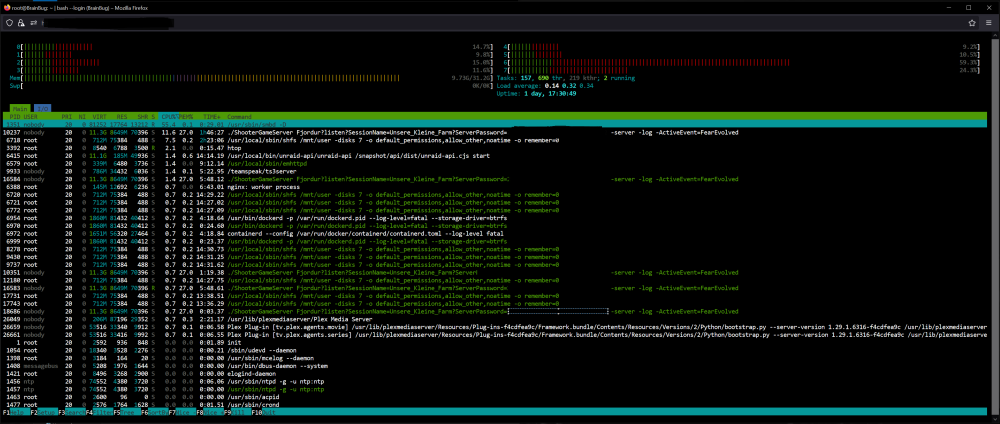Screen dimensions: 1000x424
Task: Click F3 Search in the footer bar
Action: click(71, 413)
